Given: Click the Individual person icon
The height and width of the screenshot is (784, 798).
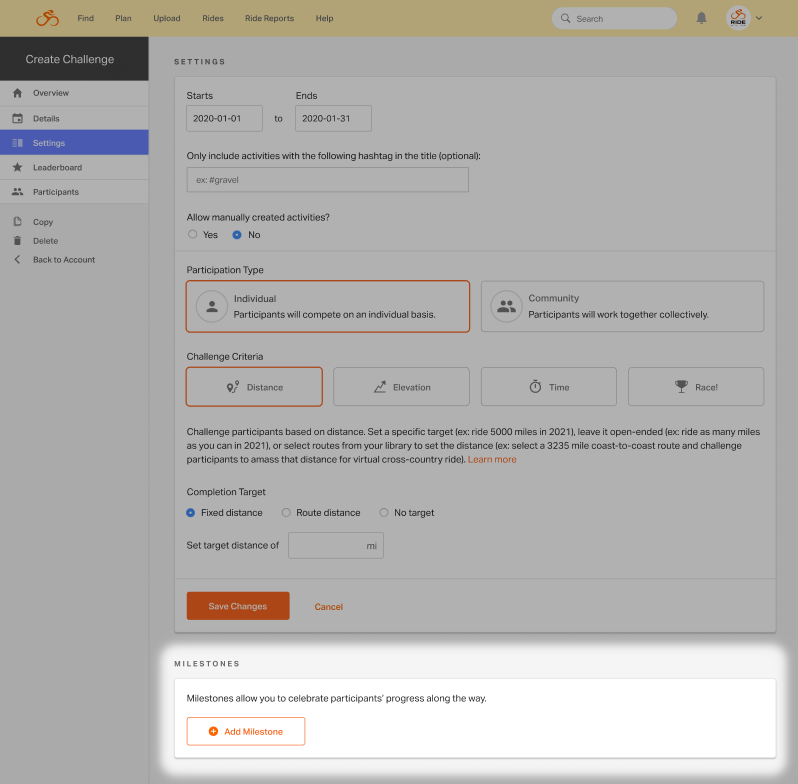Looking at the screenshot, I should [x=212, y=306].
